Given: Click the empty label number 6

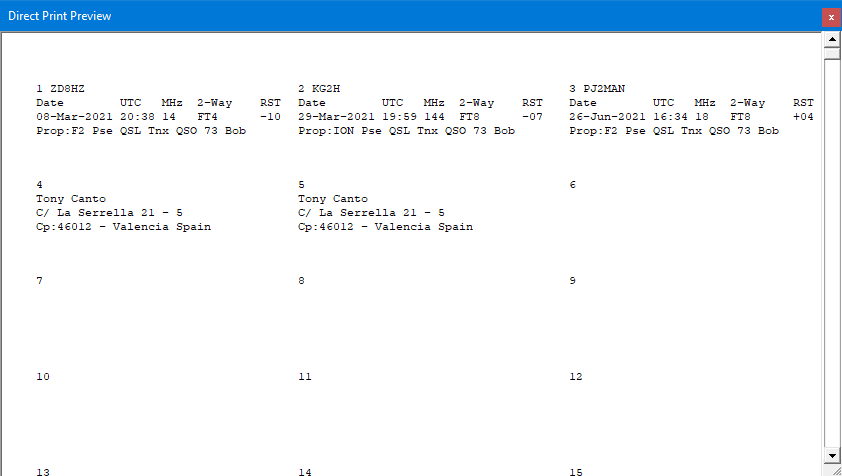Looking at the screenshot, I should click(x=573, y=185).
